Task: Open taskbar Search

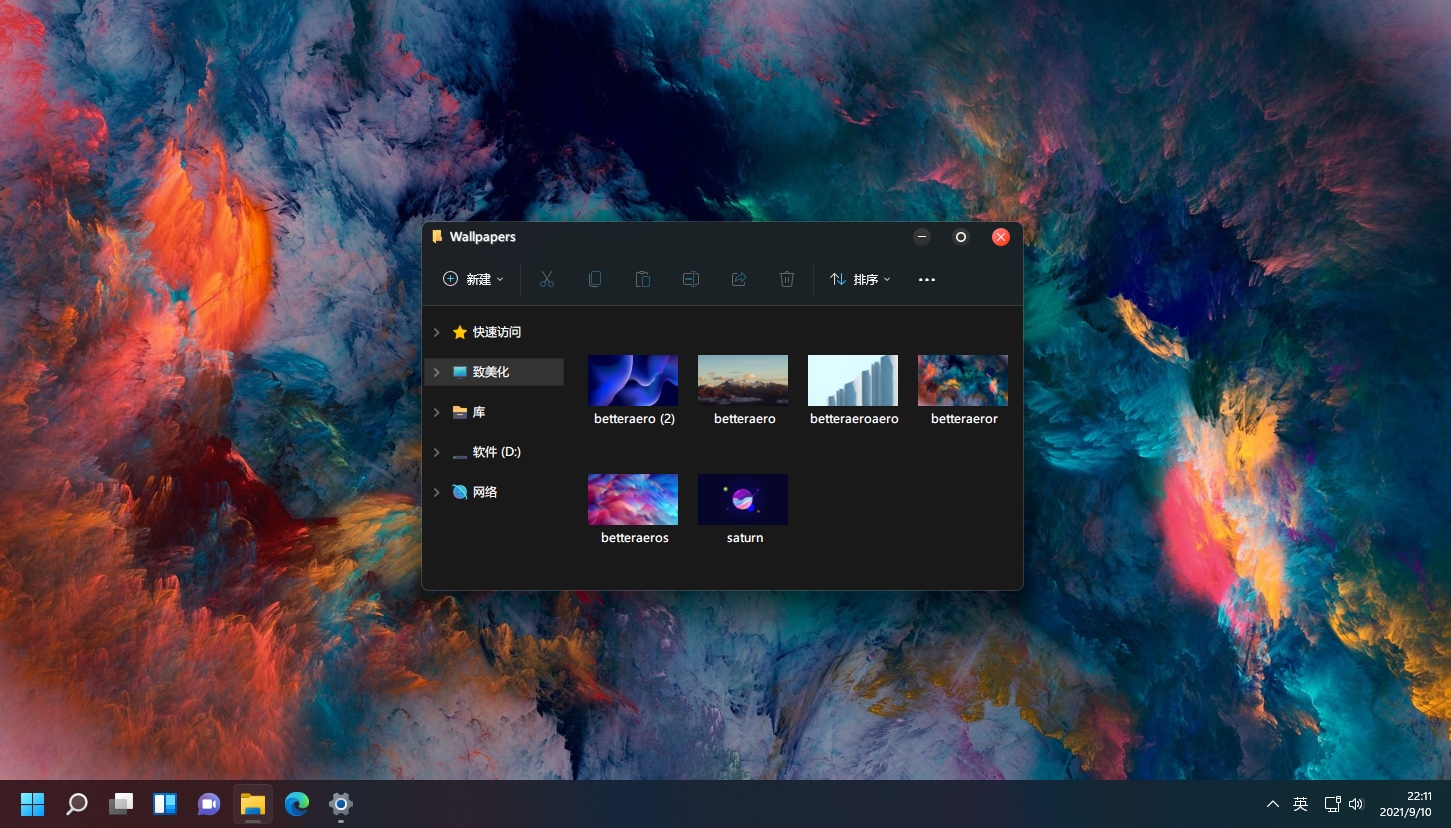Action: click(x=77, y=804)
